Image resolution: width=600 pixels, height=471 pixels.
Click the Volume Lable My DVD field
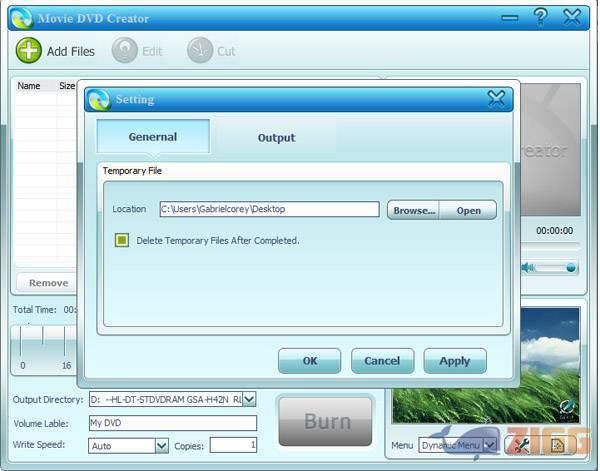(173, 423)
